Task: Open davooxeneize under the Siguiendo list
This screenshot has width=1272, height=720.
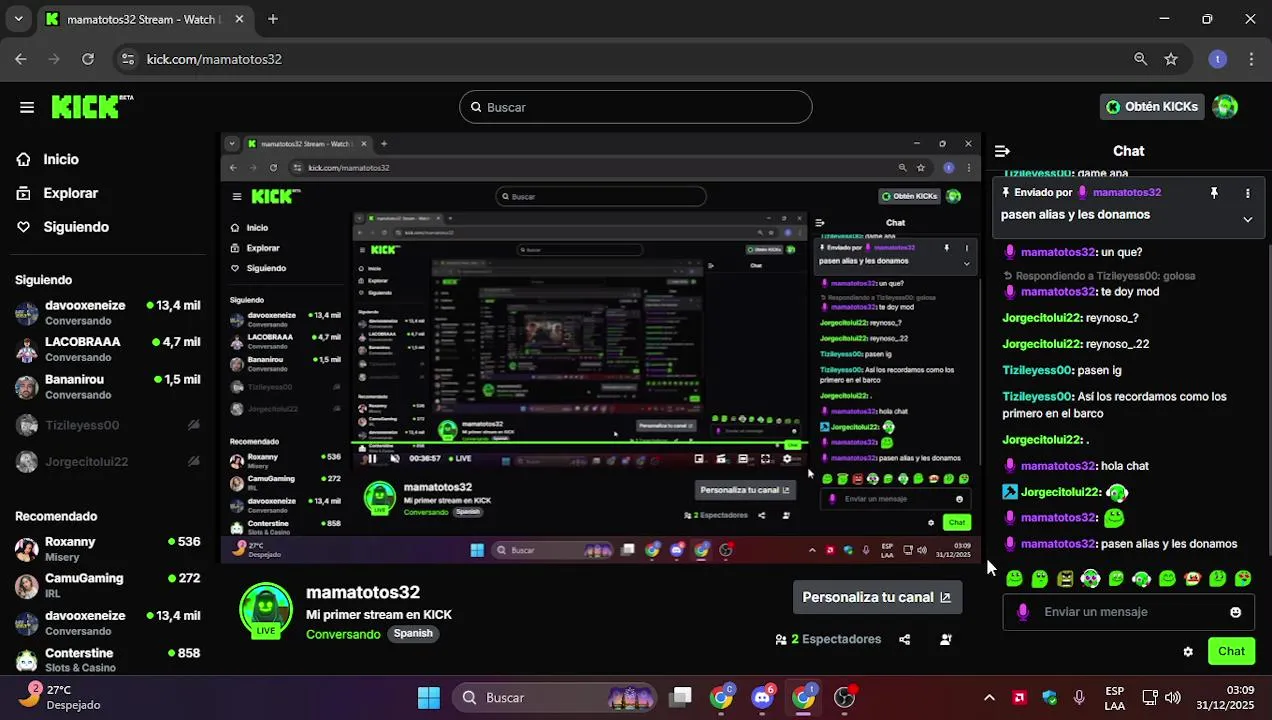Action: (108, 312)
